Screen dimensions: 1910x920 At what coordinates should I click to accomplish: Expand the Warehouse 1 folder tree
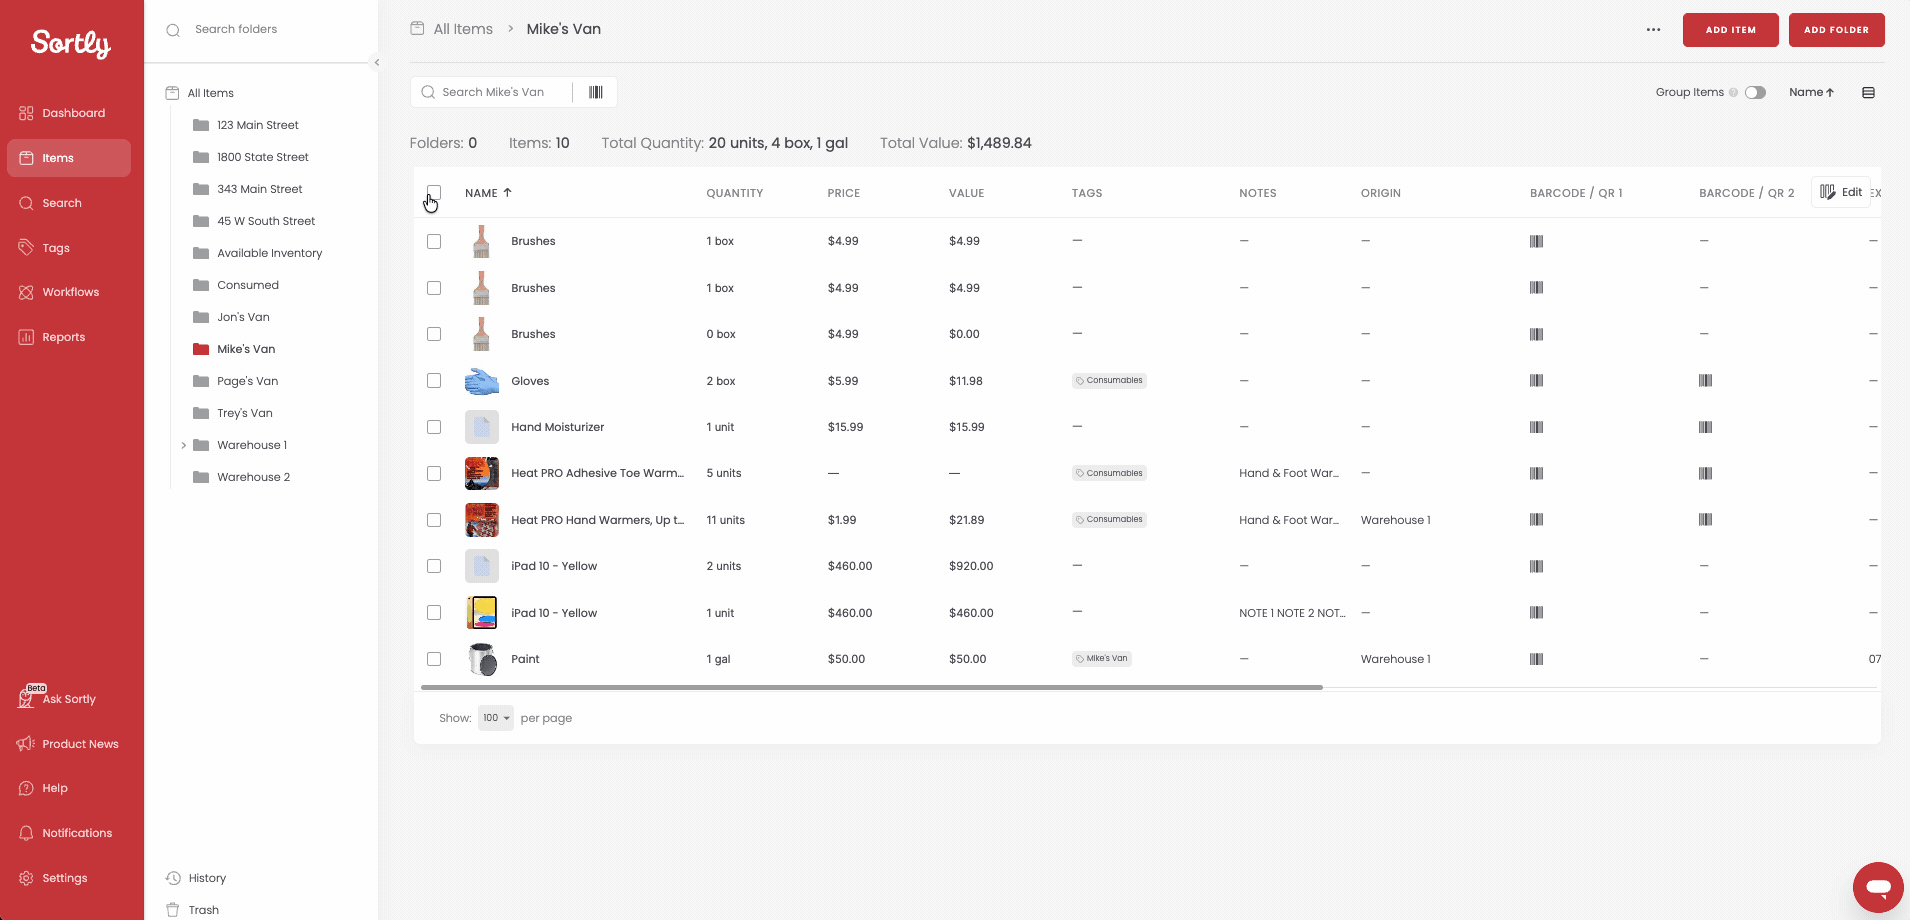coord(183,445)
